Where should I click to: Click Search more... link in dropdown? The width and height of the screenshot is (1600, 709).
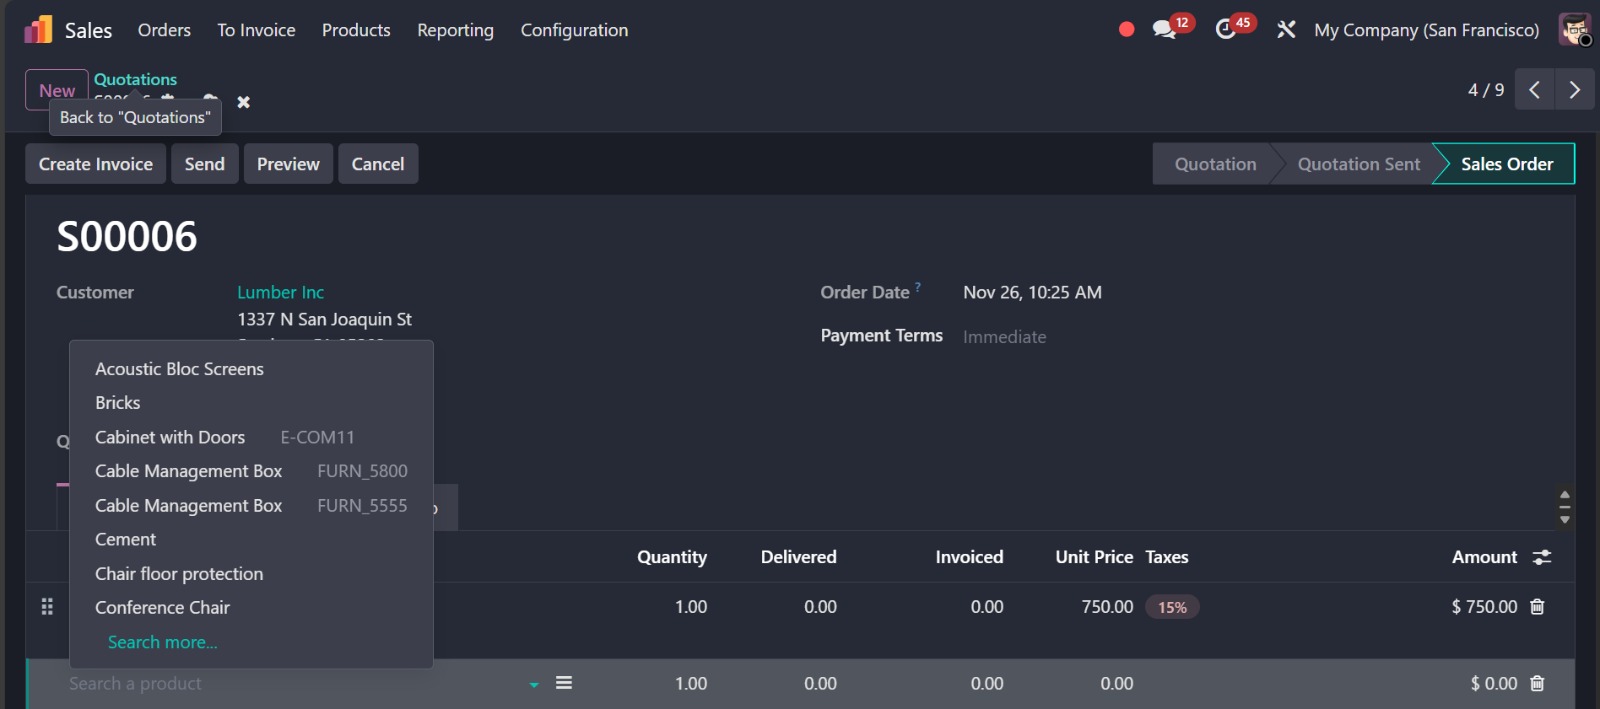[x=162, y=642]
